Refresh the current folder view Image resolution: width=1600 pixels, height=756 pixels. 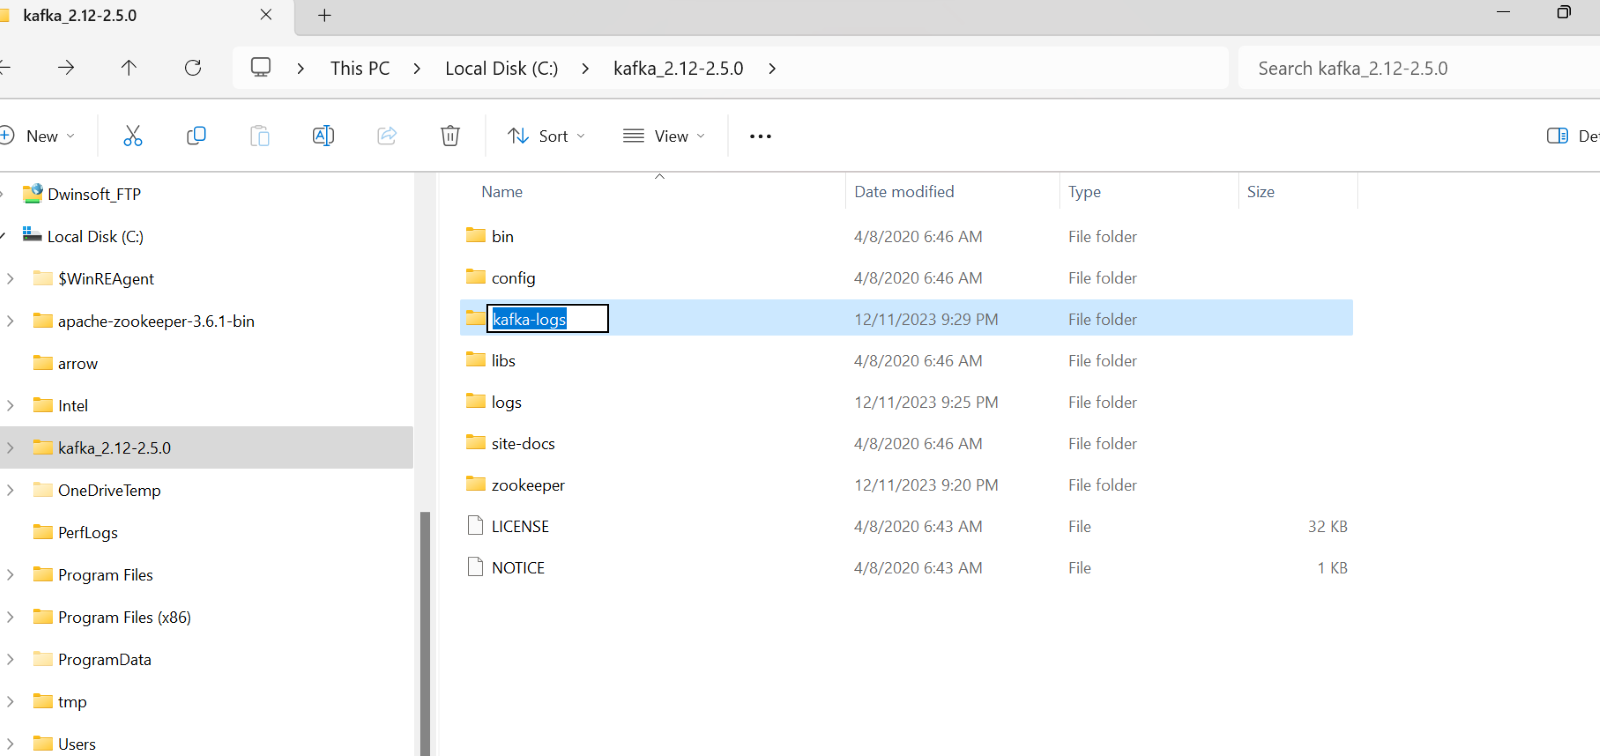point(193,68)
